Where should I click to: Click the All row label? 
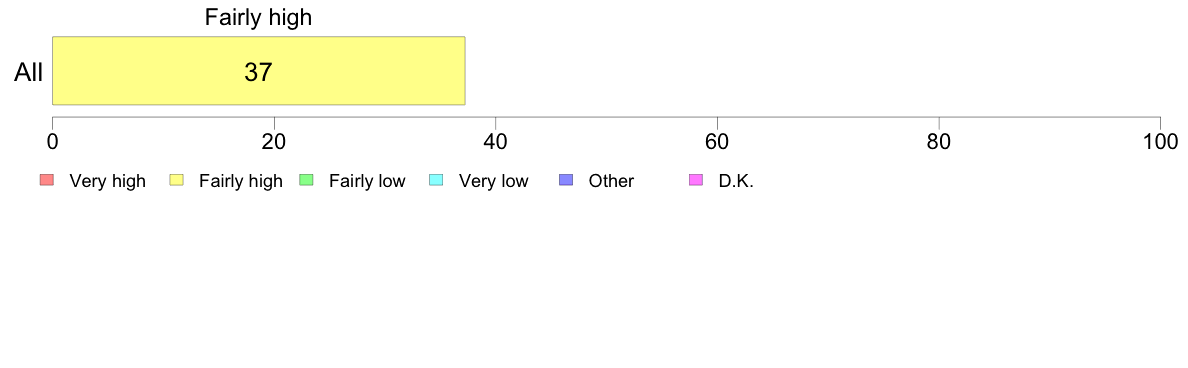coord(29,73)
